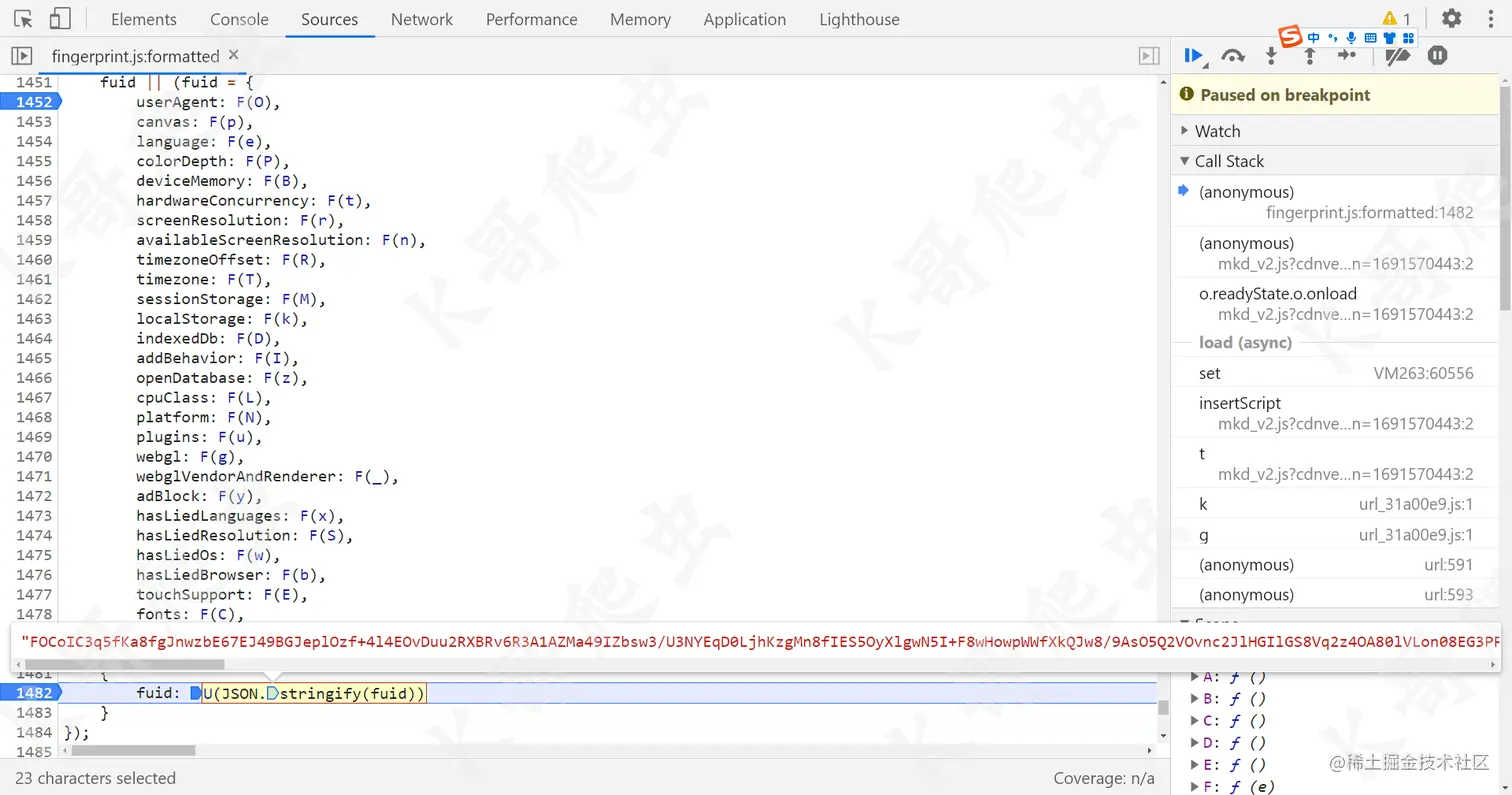The image size is (1512, 795).
Task: Expand scope variable A
Action: click(x=1194, y=676)
